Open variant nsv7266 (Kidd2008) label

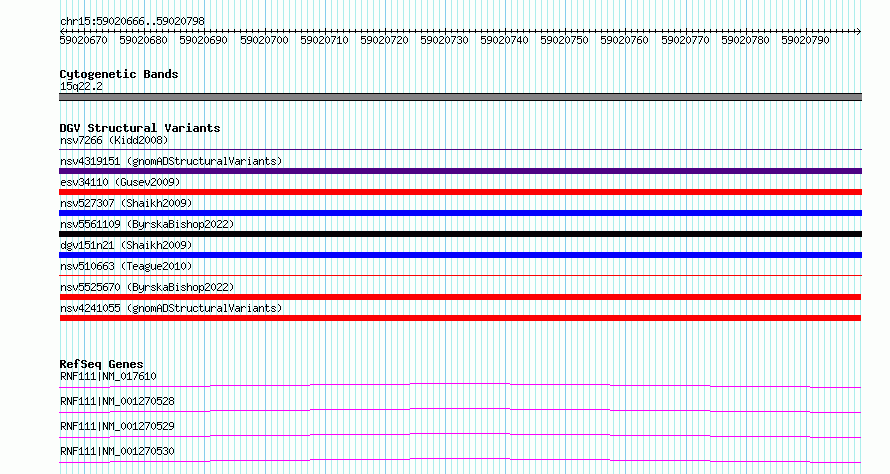[114, 140]
